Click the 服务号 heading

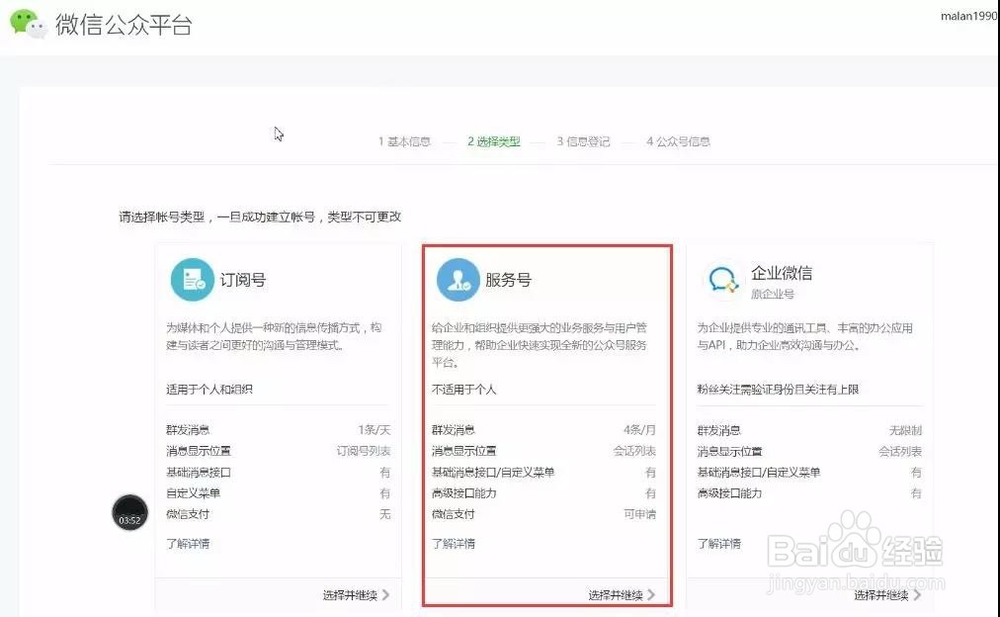pos(508,279)
